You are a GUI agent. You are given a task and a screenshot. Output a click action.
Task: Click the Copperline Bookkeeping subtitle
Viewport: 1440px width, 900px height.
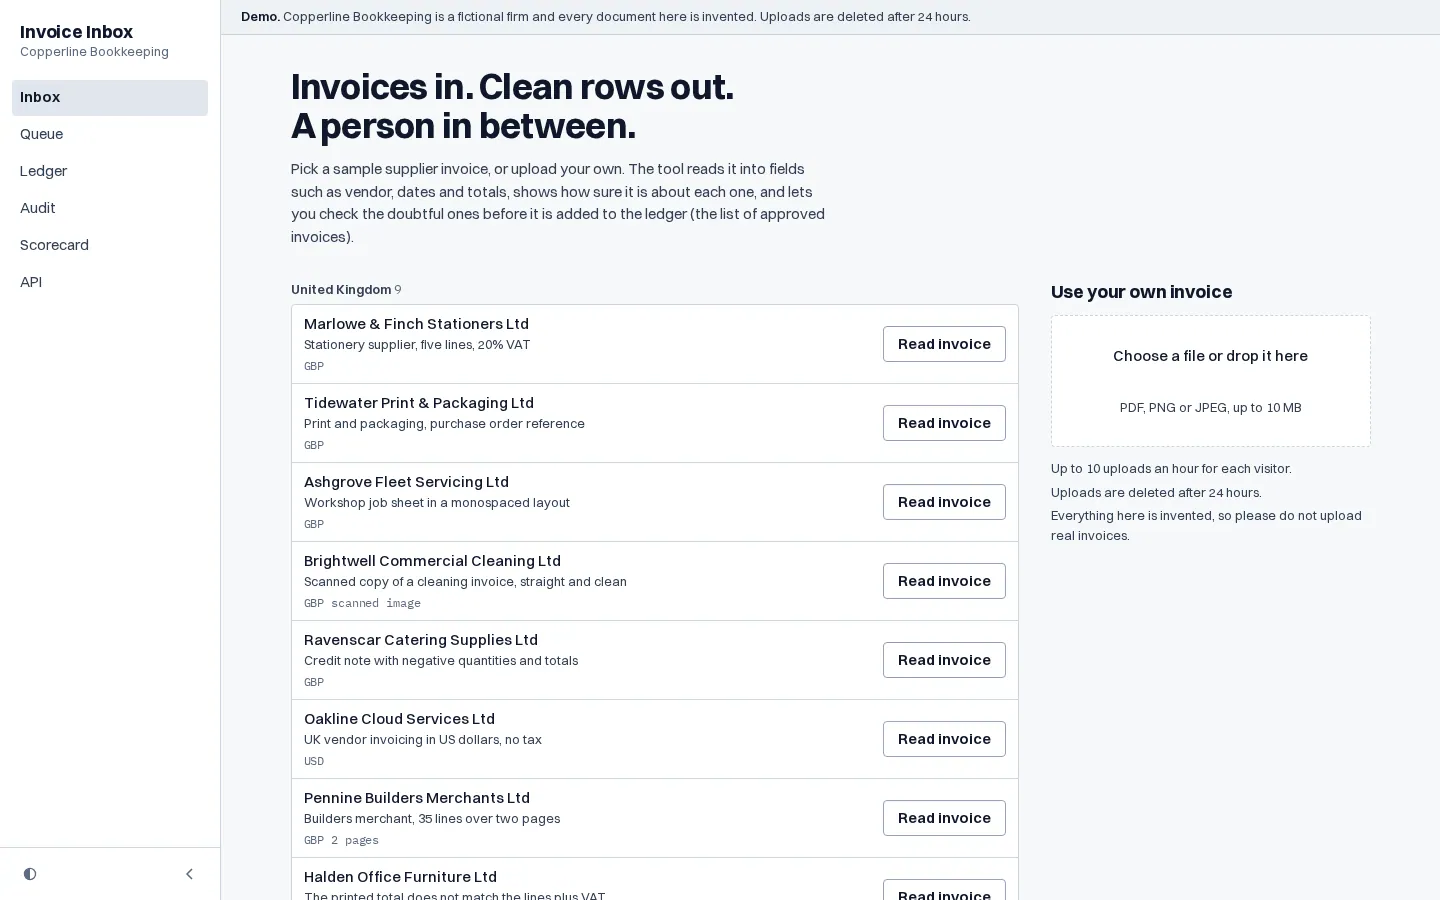[x=94, y=52]
